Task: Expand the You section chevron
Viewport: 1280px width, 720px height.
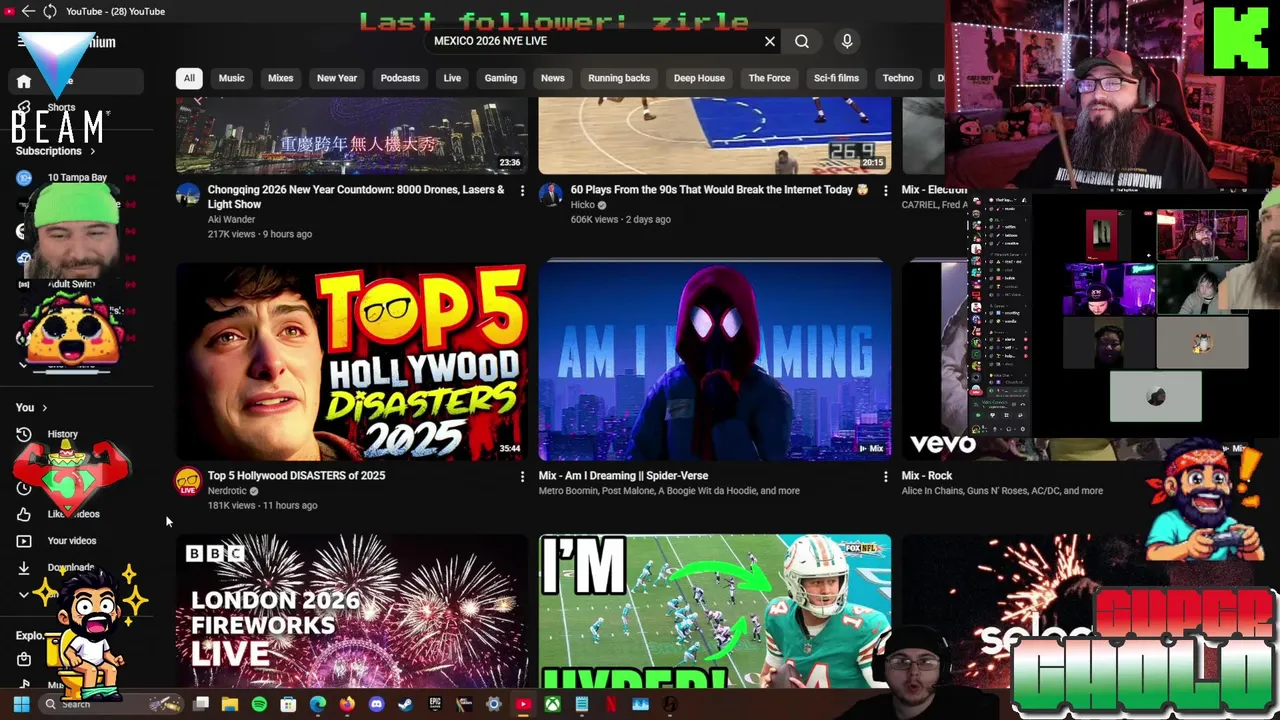Action: 44,408
